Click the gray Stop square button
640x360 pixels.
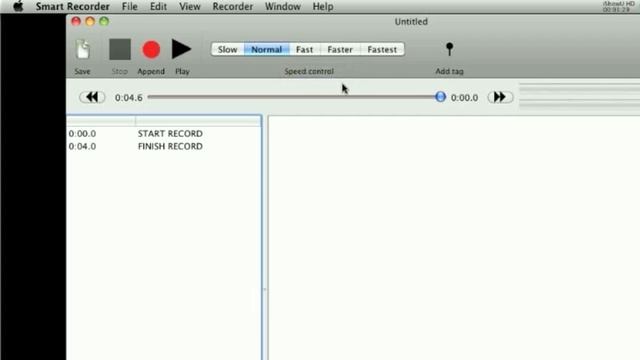tap(120, 49)
